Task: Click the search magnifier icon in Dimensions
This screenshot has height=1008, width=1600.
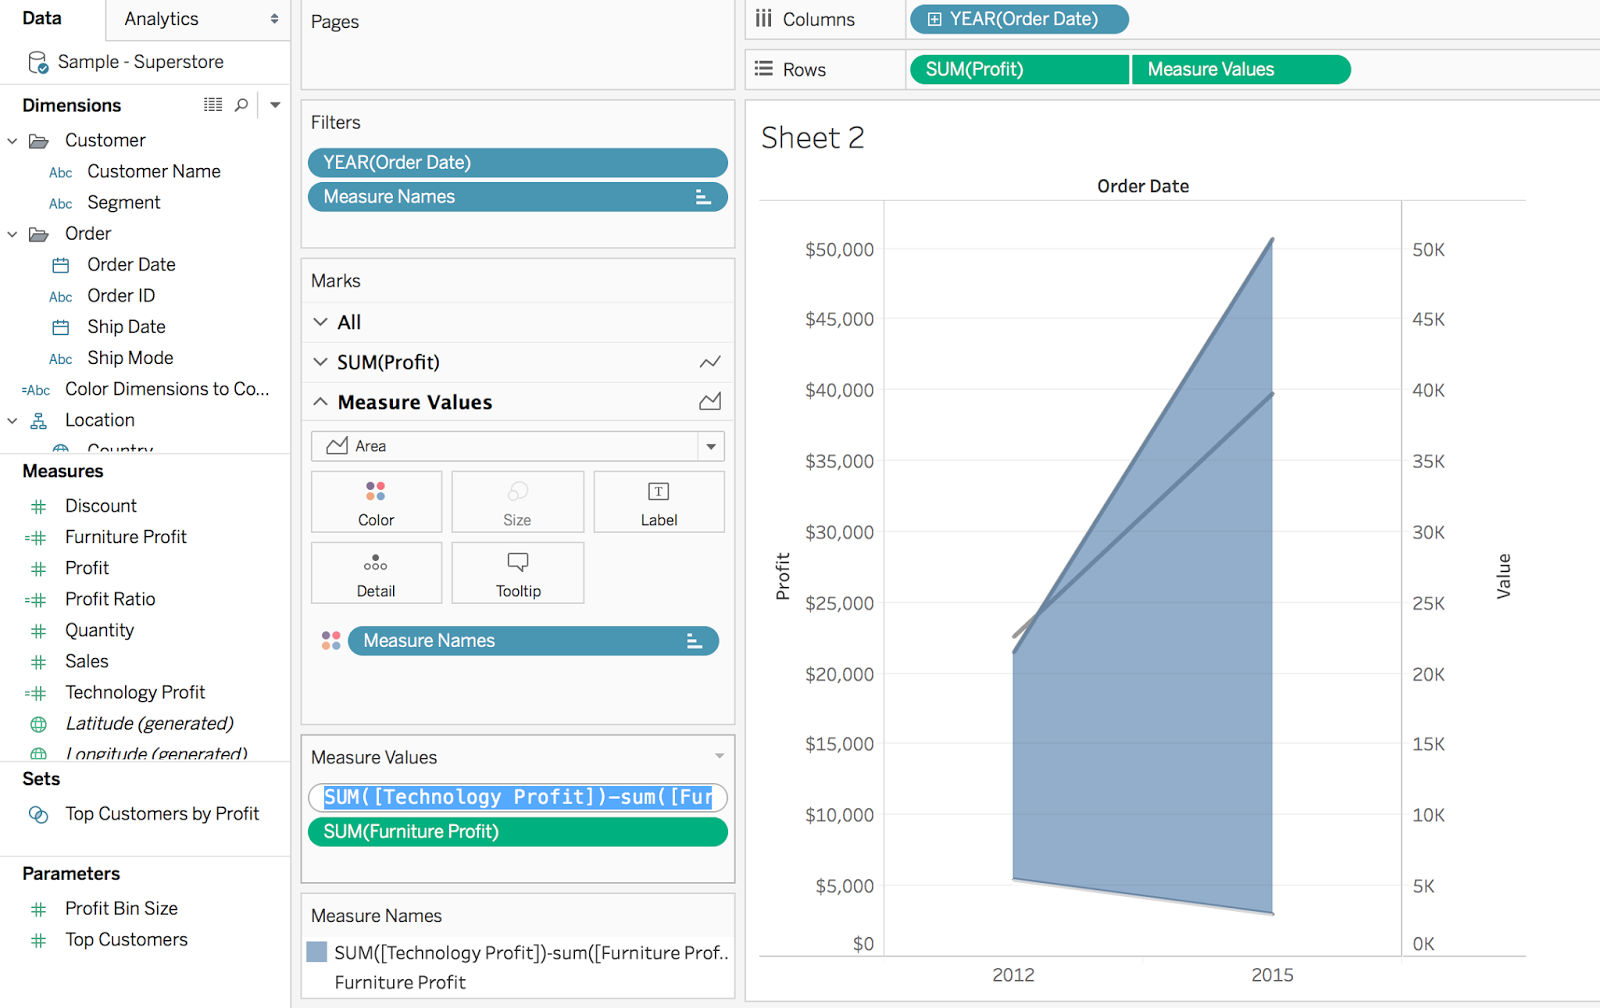Action: (241, 105)
